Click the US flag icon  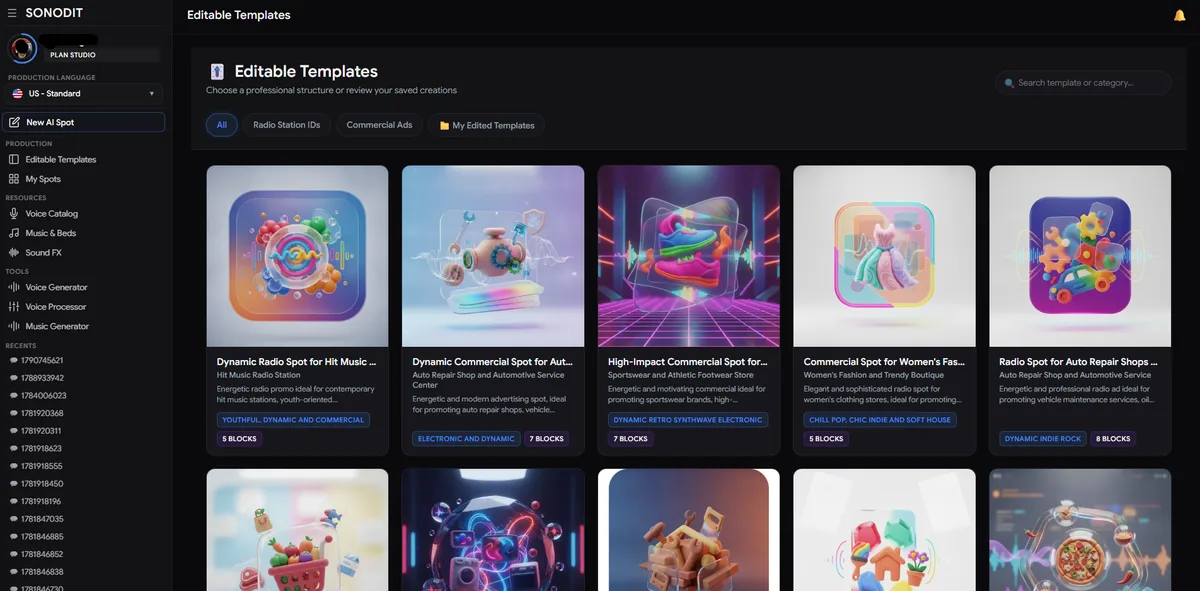point(18,94)
